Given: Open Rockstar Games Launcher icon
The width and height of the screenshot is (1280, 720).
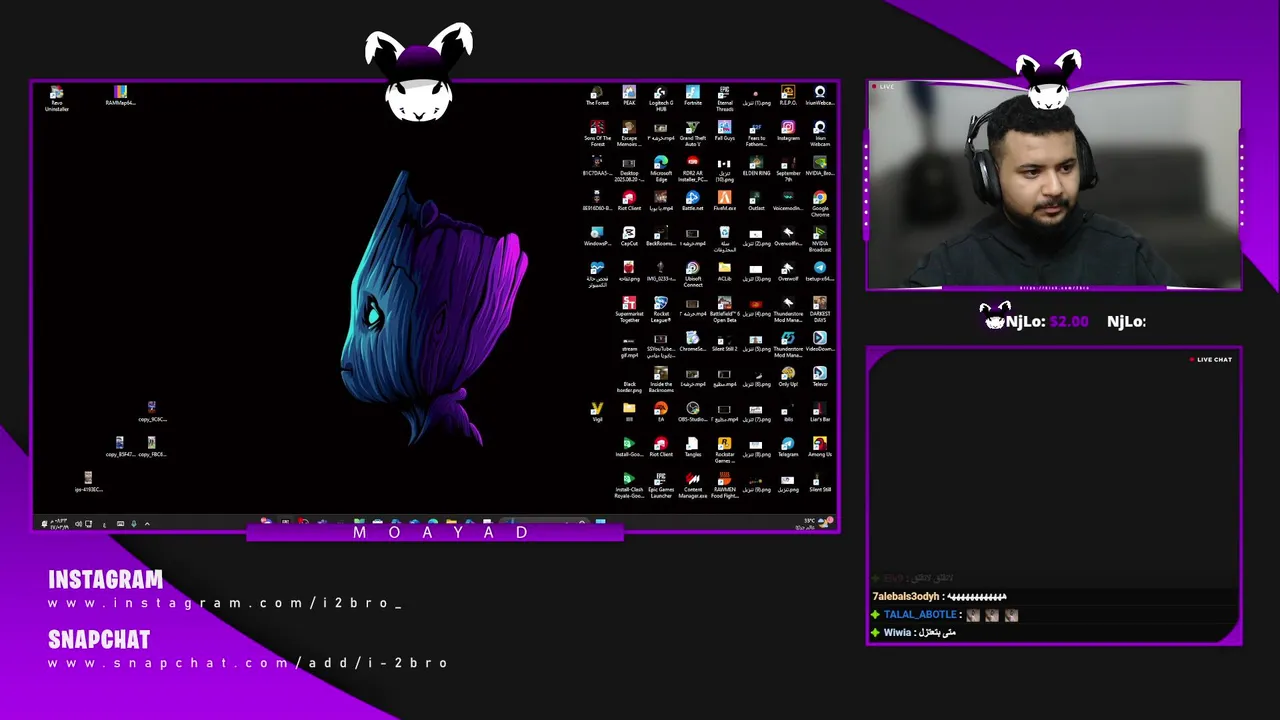Looking at the screenshot, I should 725,449.
